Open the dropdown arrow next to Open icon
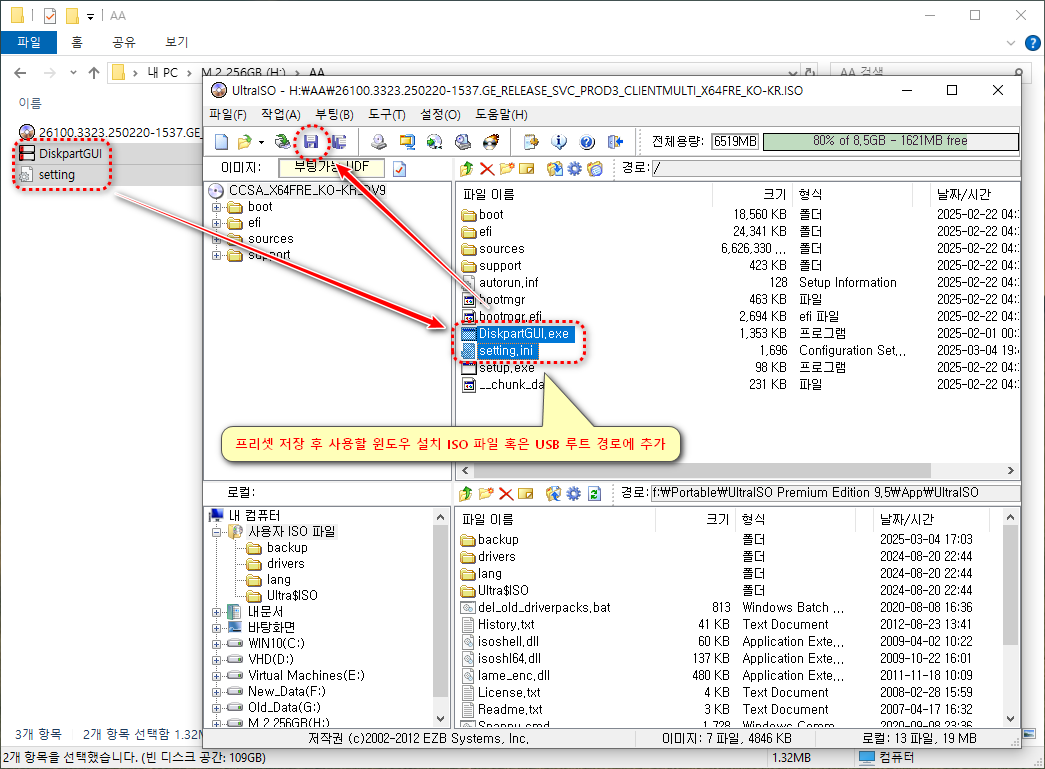 (x=261, y=142)
